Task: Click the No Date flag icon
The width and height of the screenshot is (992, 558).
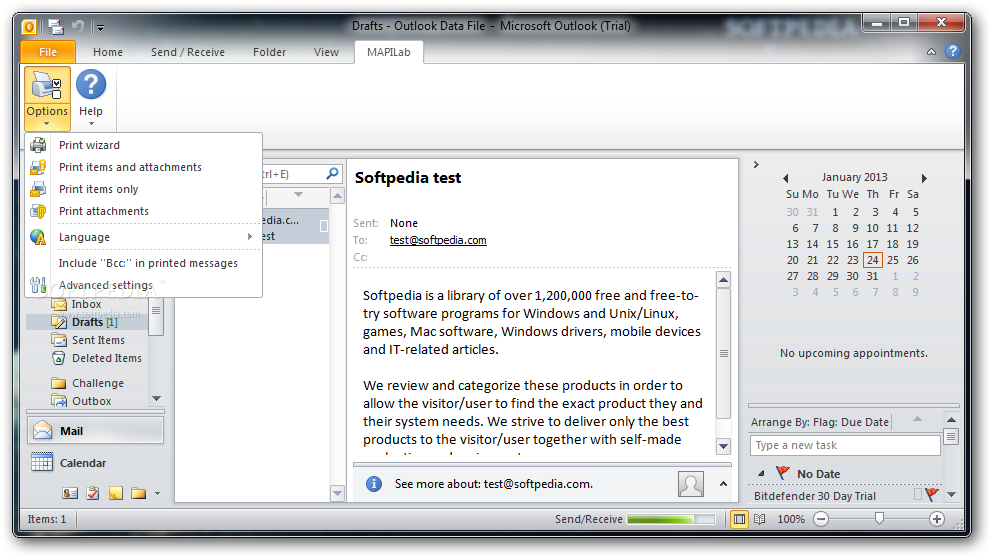Action: [x=783, y=473]
